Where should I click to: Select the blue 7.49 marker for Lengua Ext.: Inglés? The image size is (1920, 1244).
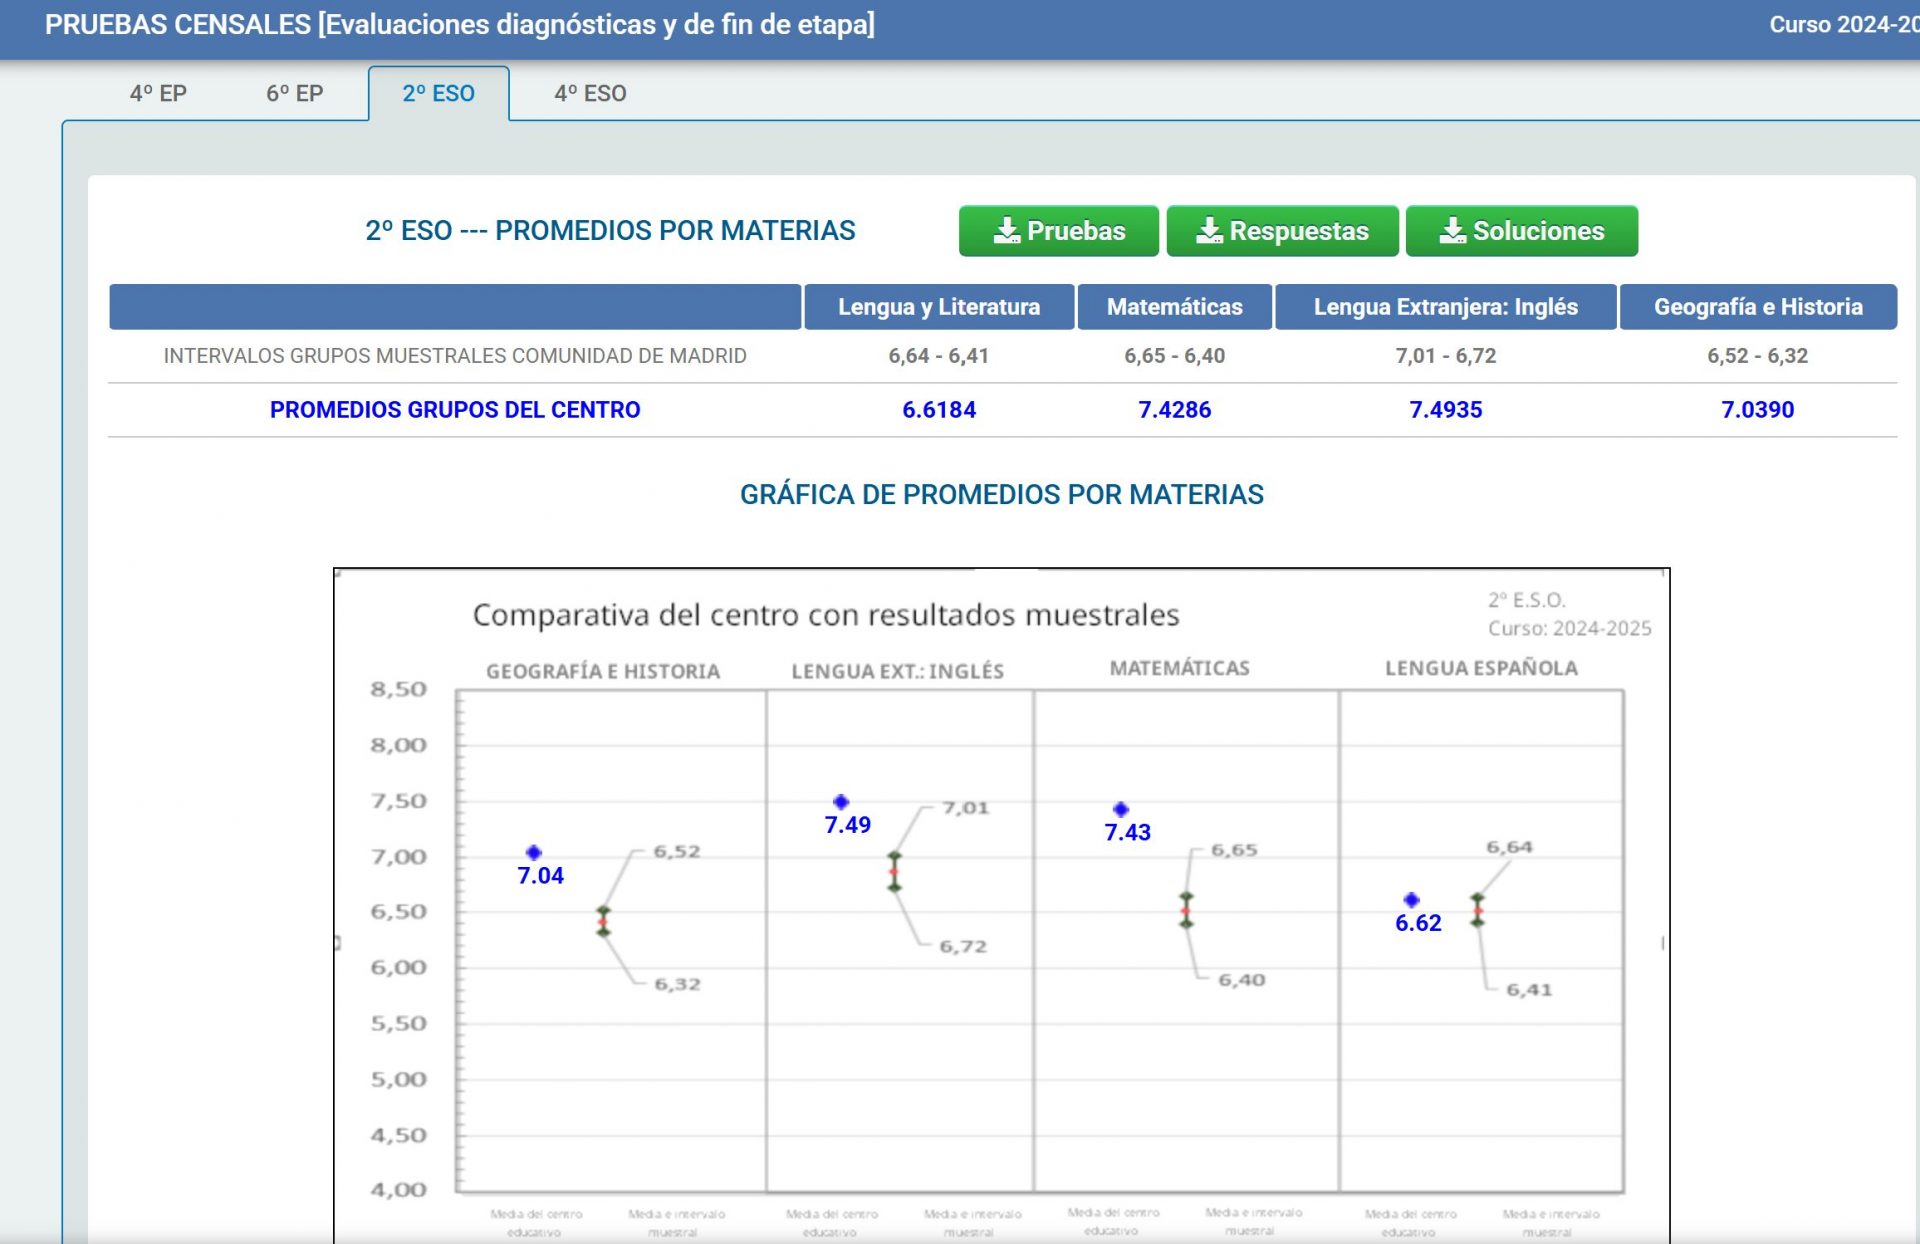[x=841, y=800]
